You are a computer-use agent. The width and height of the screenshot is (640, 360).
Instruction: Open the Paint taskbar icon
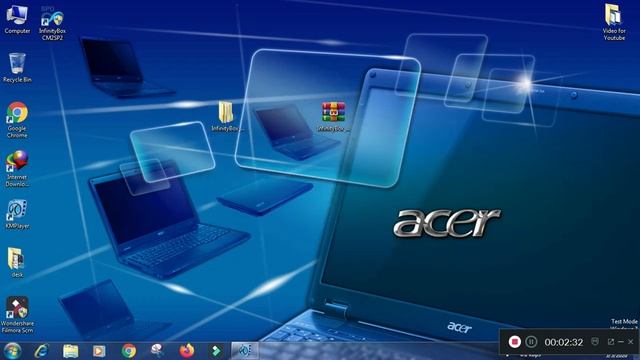[x=158, y=351]
